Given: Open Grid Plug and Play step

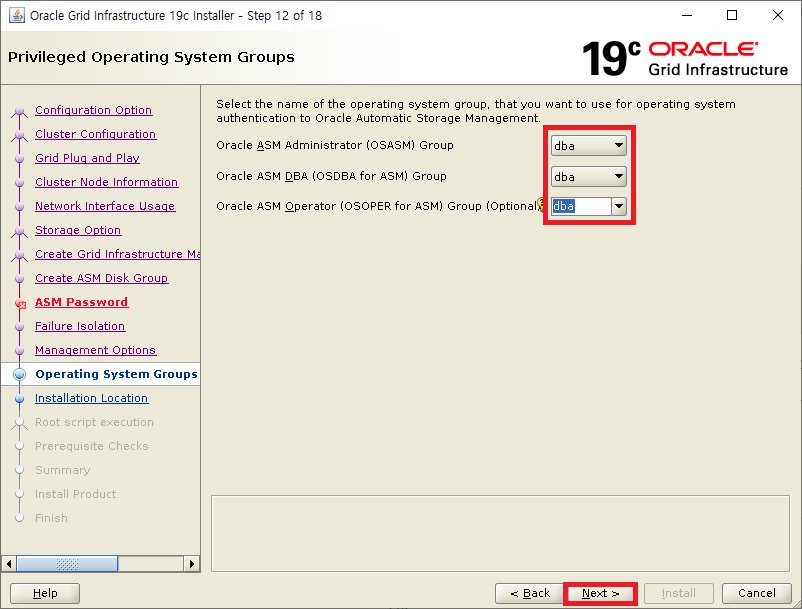Looking at the screenshot, I should [87, 158].
